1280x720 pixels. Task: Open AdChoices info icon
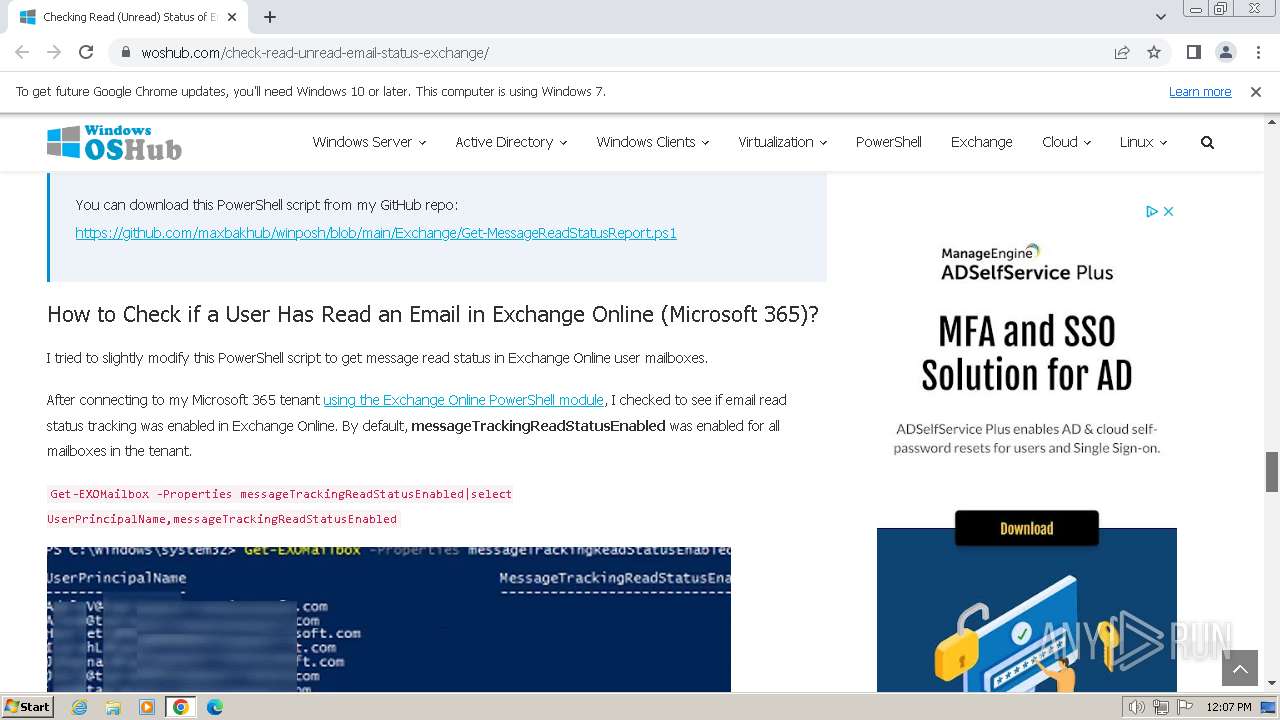[x=1152, y=211]
